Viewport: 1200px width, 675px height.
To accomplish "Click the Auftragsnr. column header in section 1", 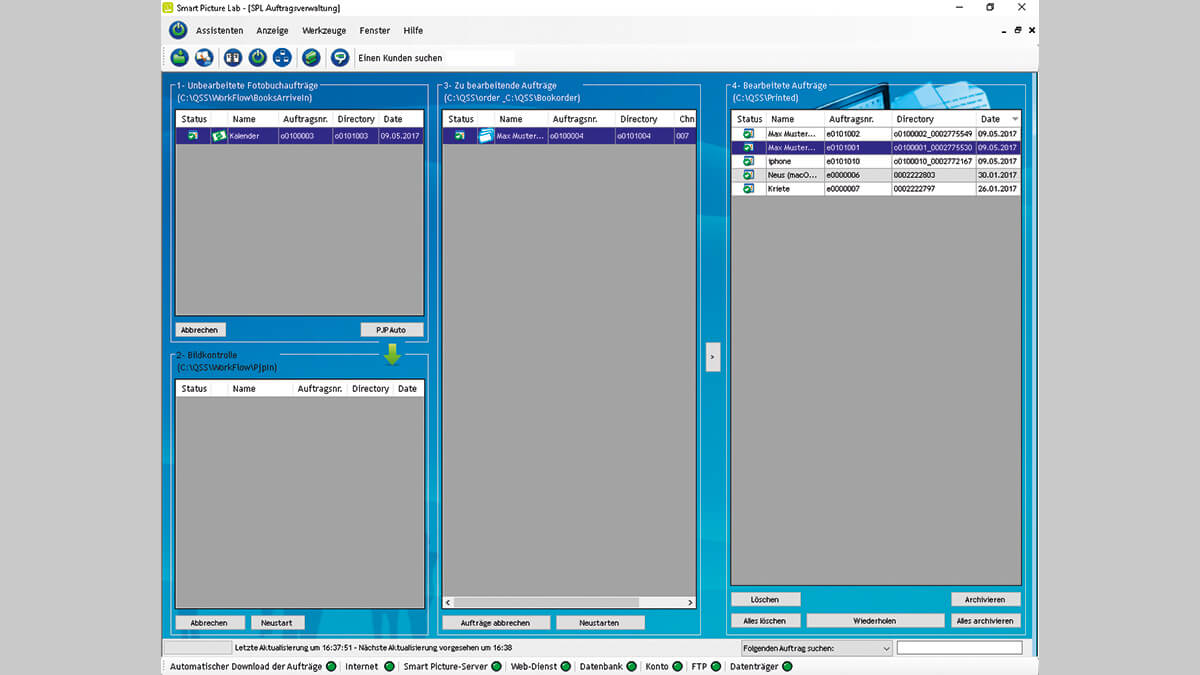I will [x=305, y=119].
